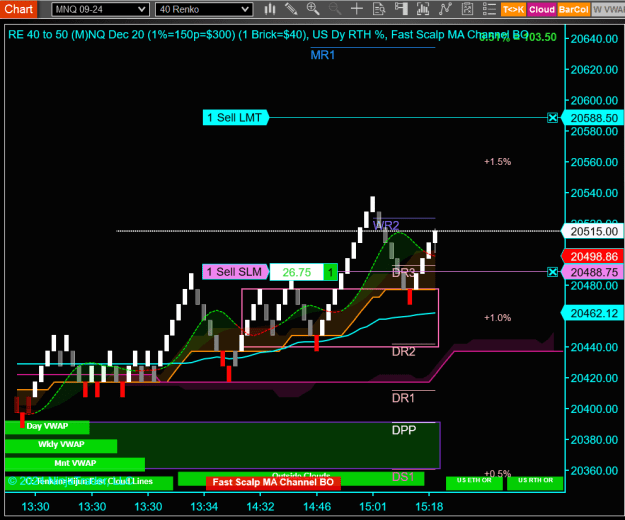This screenshot has width=625, height=520.
Task: Click the +1.0% level label
Action: (497, 318)
